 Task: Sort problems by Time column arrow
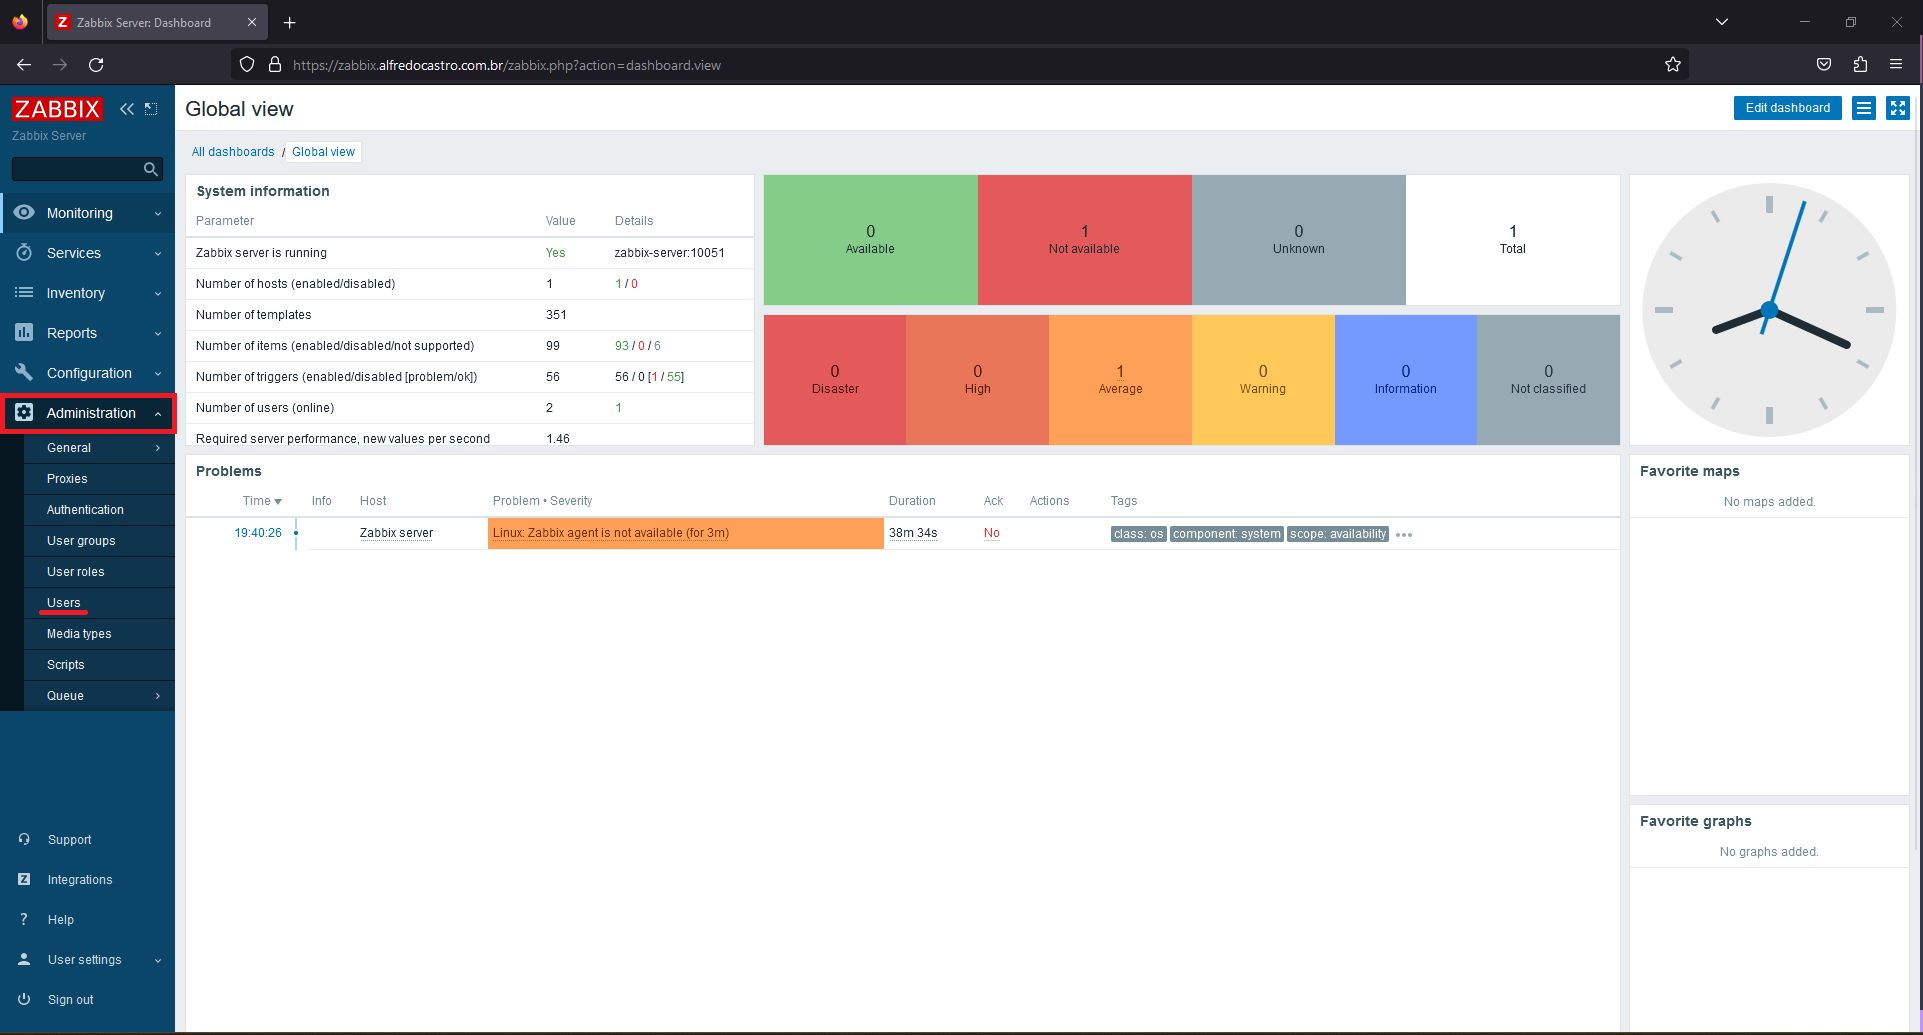pos(278,502)
